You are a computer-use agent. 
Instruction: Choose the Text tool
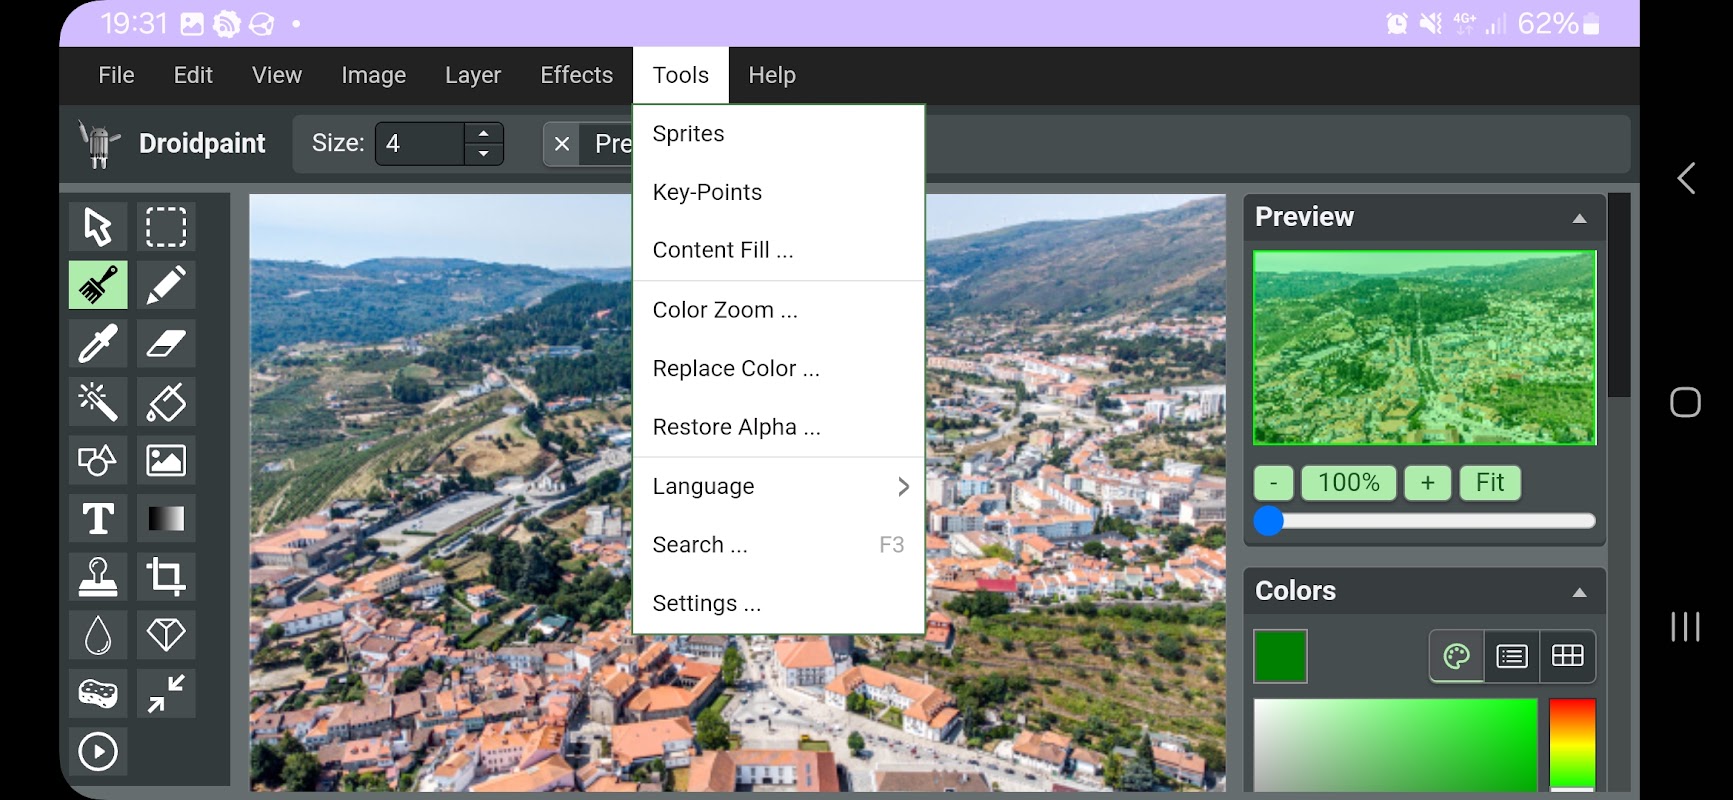(98, 519)
